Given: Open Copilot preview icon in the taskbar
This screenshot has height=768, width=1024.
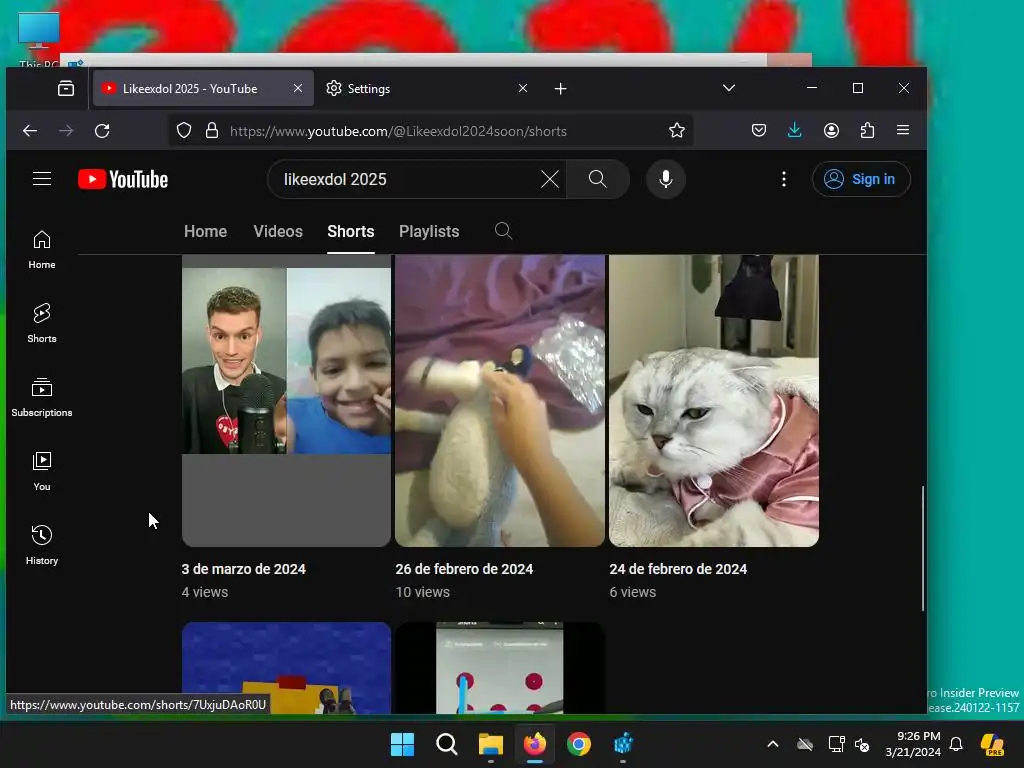Looking at the screenshot, I should click(x=993, y=744).
